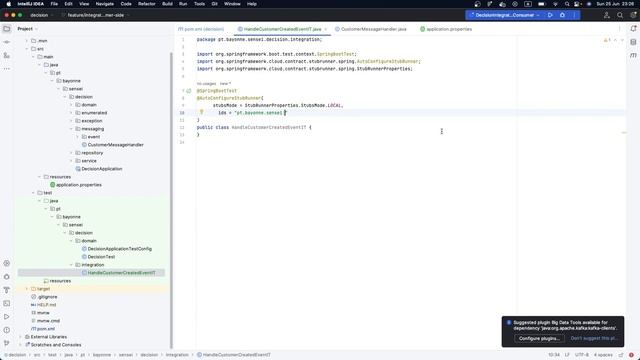The width and height of the screenshot is (640, 360).
Task: Click UTF-8 encoding in status bar
Action: point(582,355)
